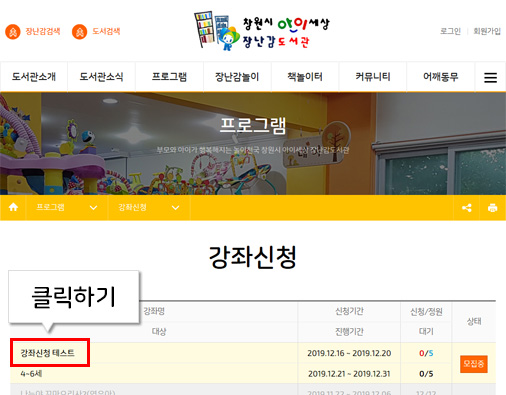This screenshot has width=506, height=395.
Task: Expand the 프로그램 breadcrumb dropdown
Action: [93, 208]
